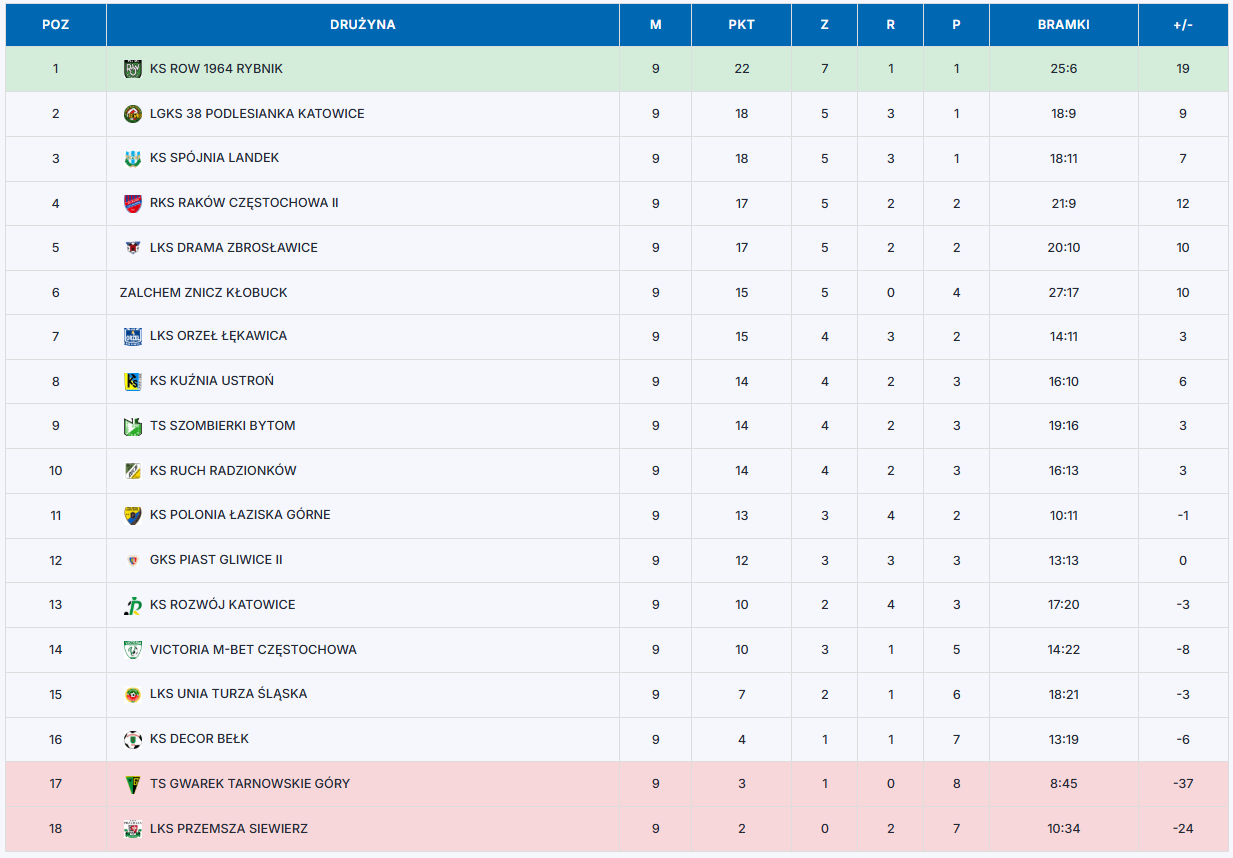Click the Spójnia Landek crest icon
Screen dimensions: 1233x858
[132, 158]
